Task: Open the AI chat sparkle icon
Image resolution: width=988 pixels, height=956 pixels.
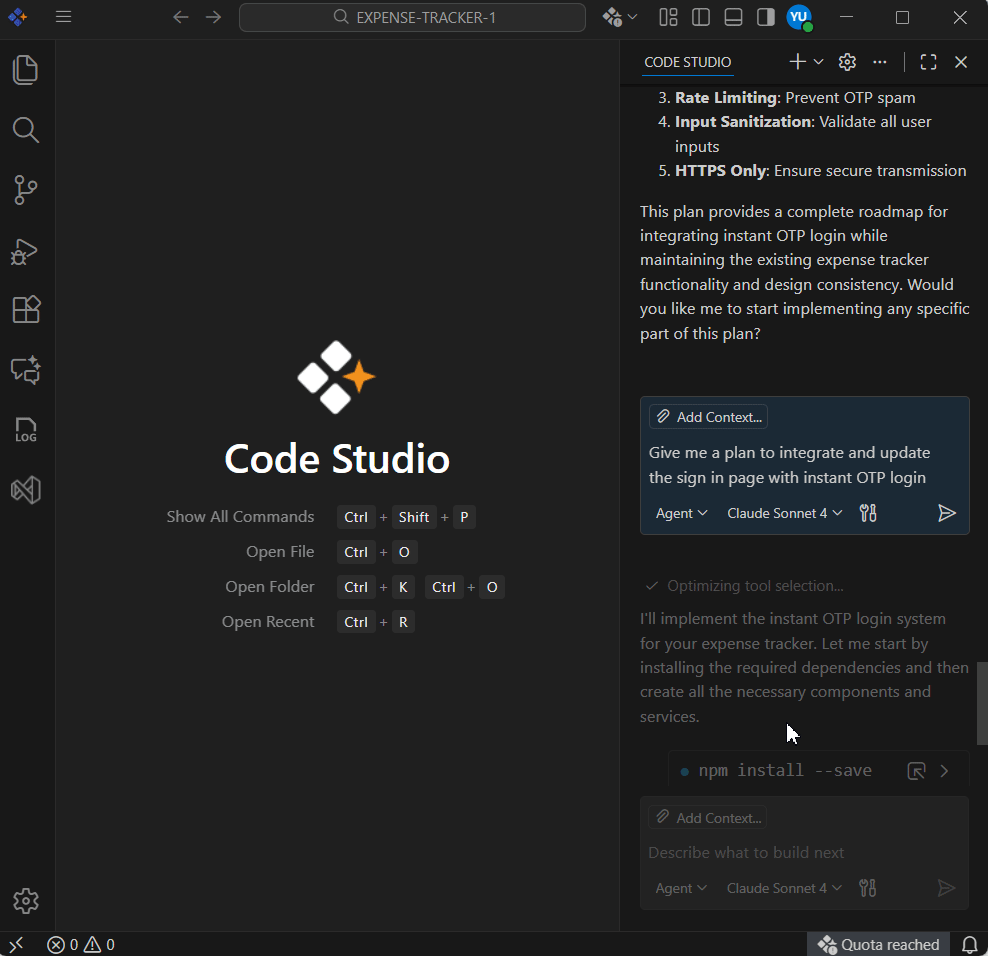Action: tap(26, 370)
